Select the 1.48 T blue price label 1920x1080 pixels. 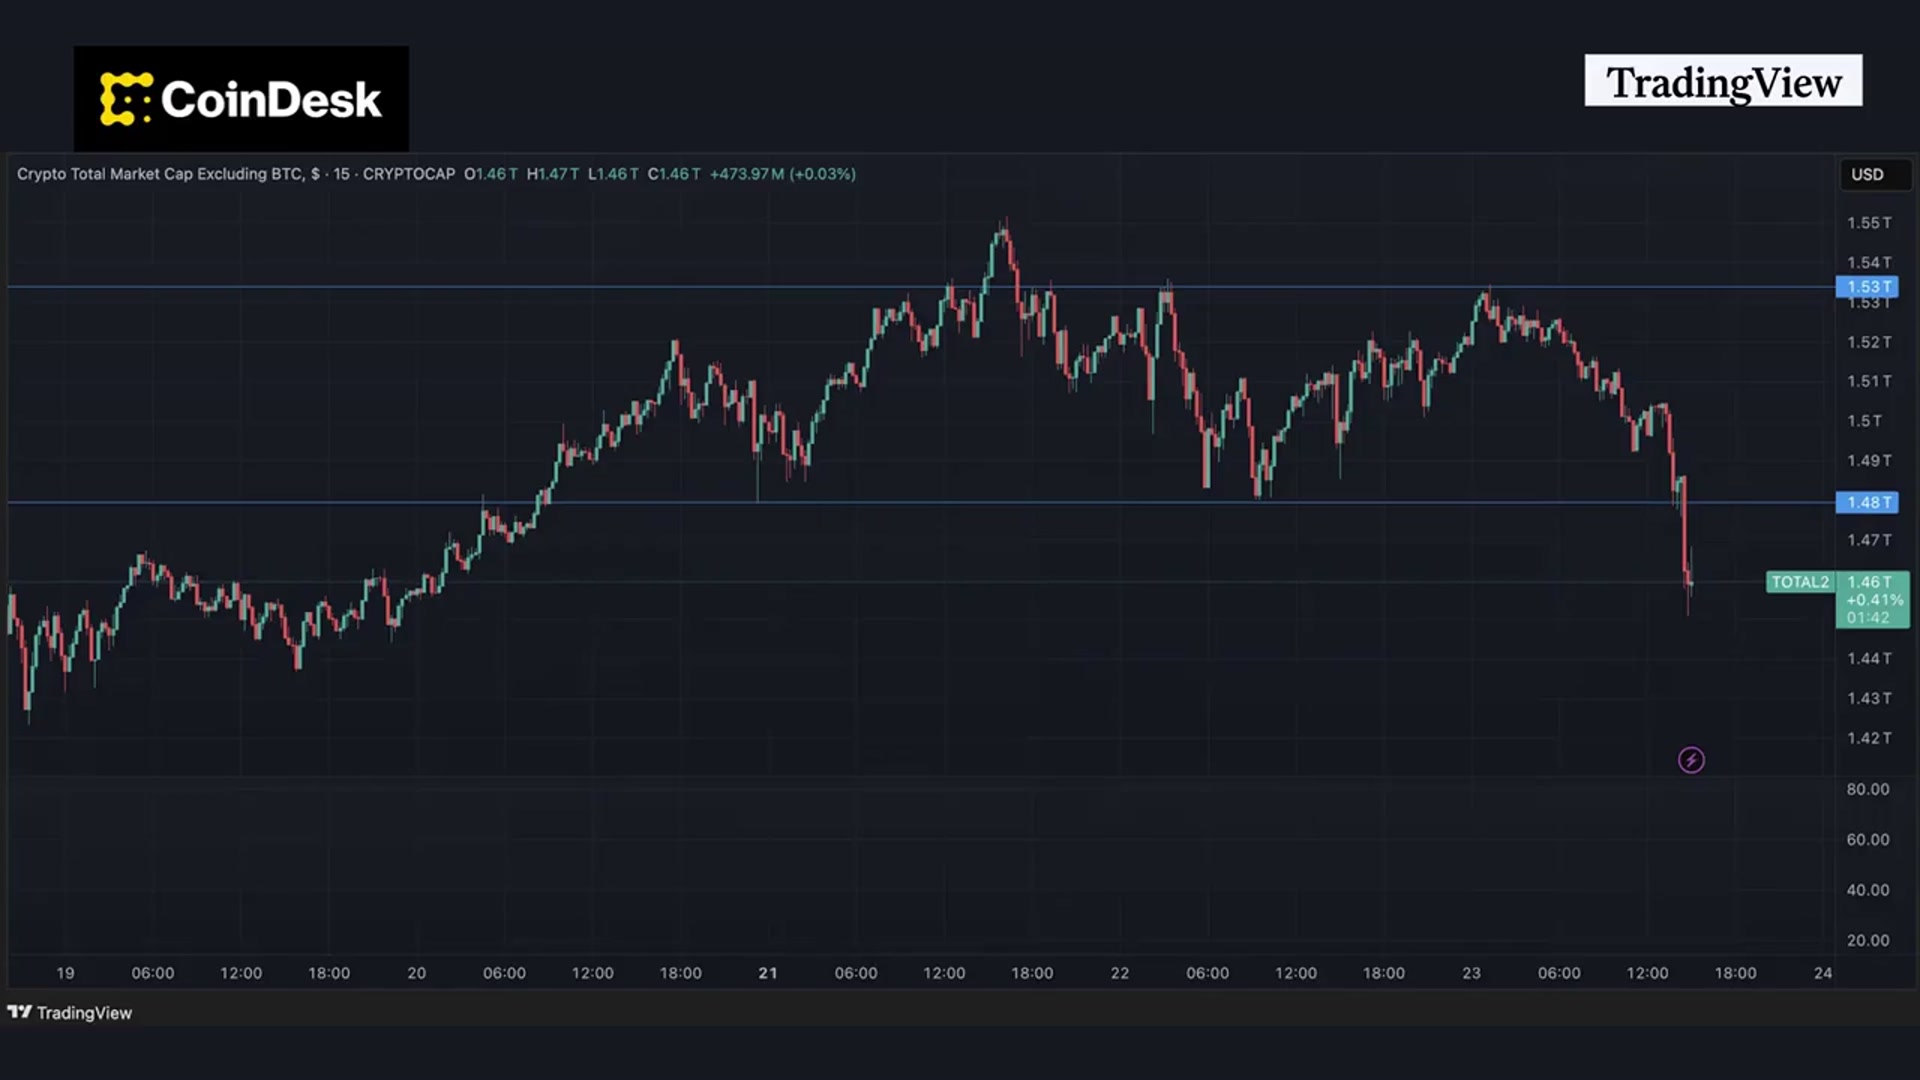coord(1867,503)
